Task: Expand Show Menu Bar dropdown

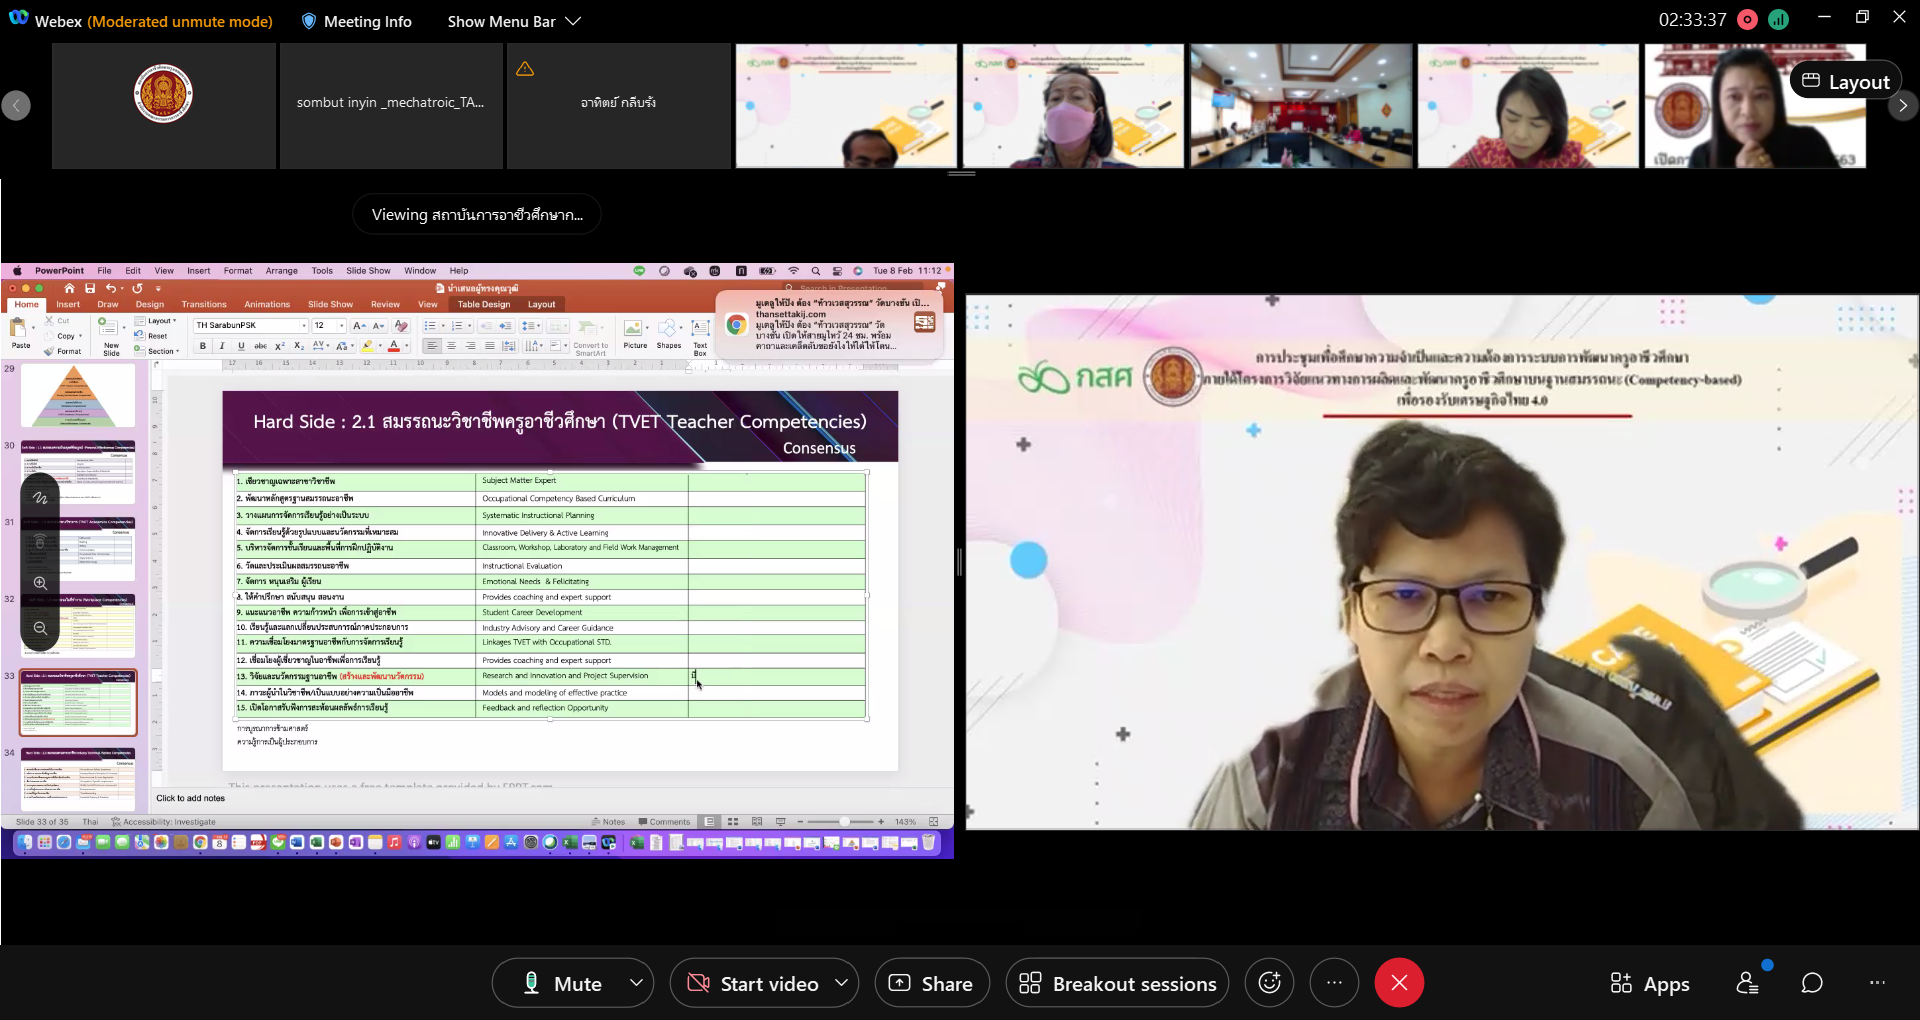Action: [514, 21]
